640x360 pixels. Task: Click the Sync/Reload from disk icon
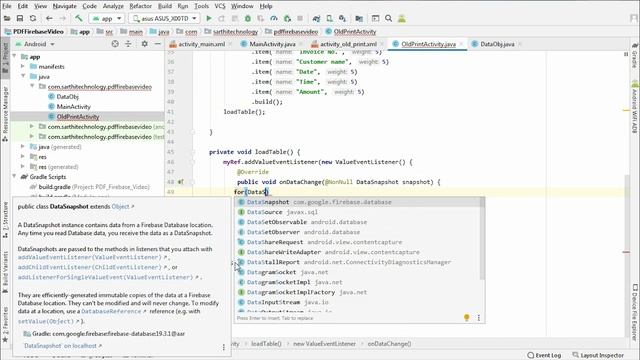(x=33, y=18)
